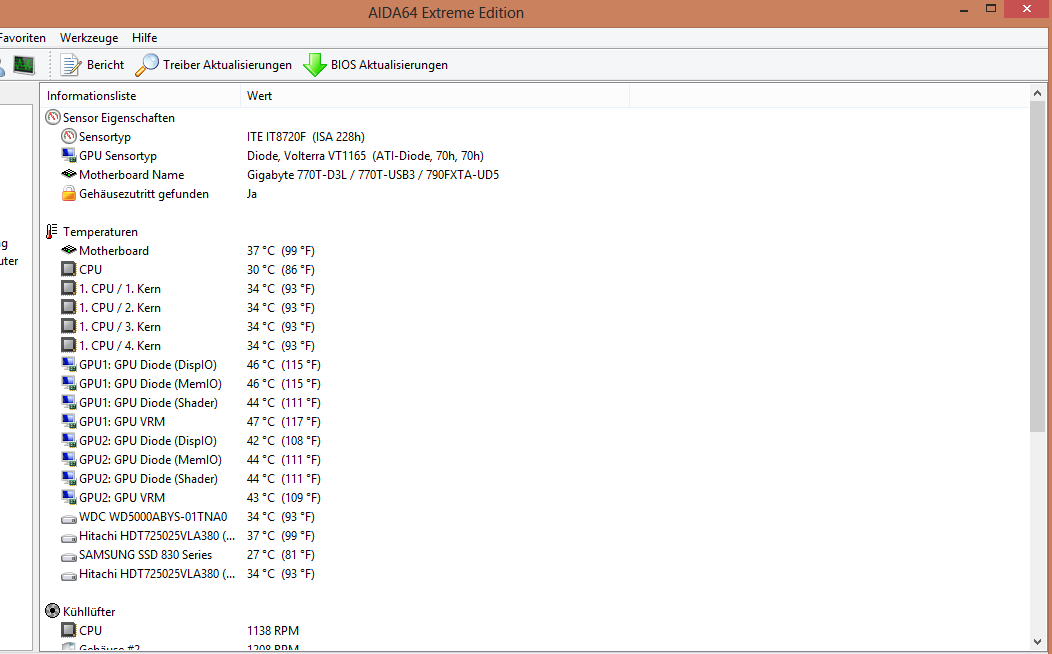Select the WDC drive 34 °C (93 °F) value
The height and width of the screenshot is (654, 1052).
pos(280,516)
